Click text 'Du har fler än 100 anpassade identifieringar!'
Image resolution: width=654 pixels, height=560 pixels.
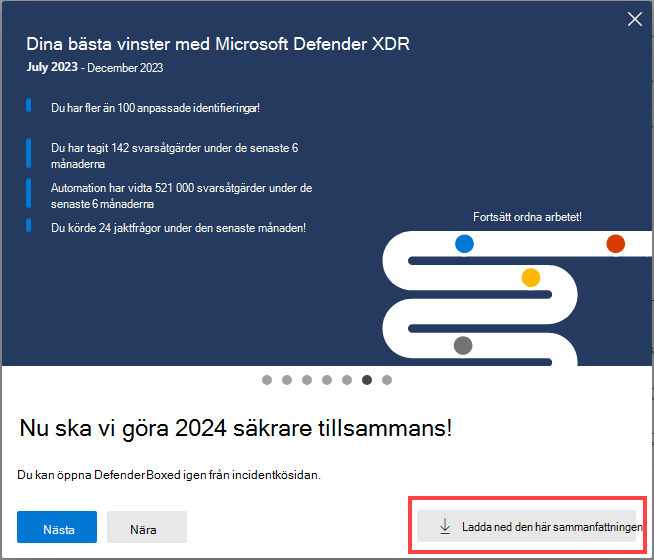(155, 108)
